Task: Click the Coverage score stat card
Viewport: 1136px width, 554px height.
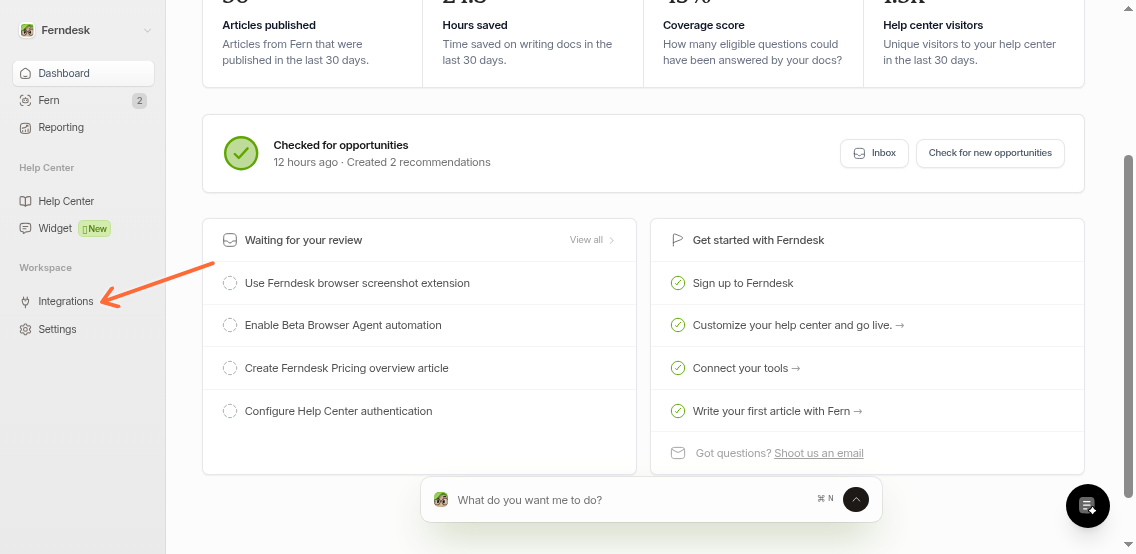Action: (x=753, y=43)
